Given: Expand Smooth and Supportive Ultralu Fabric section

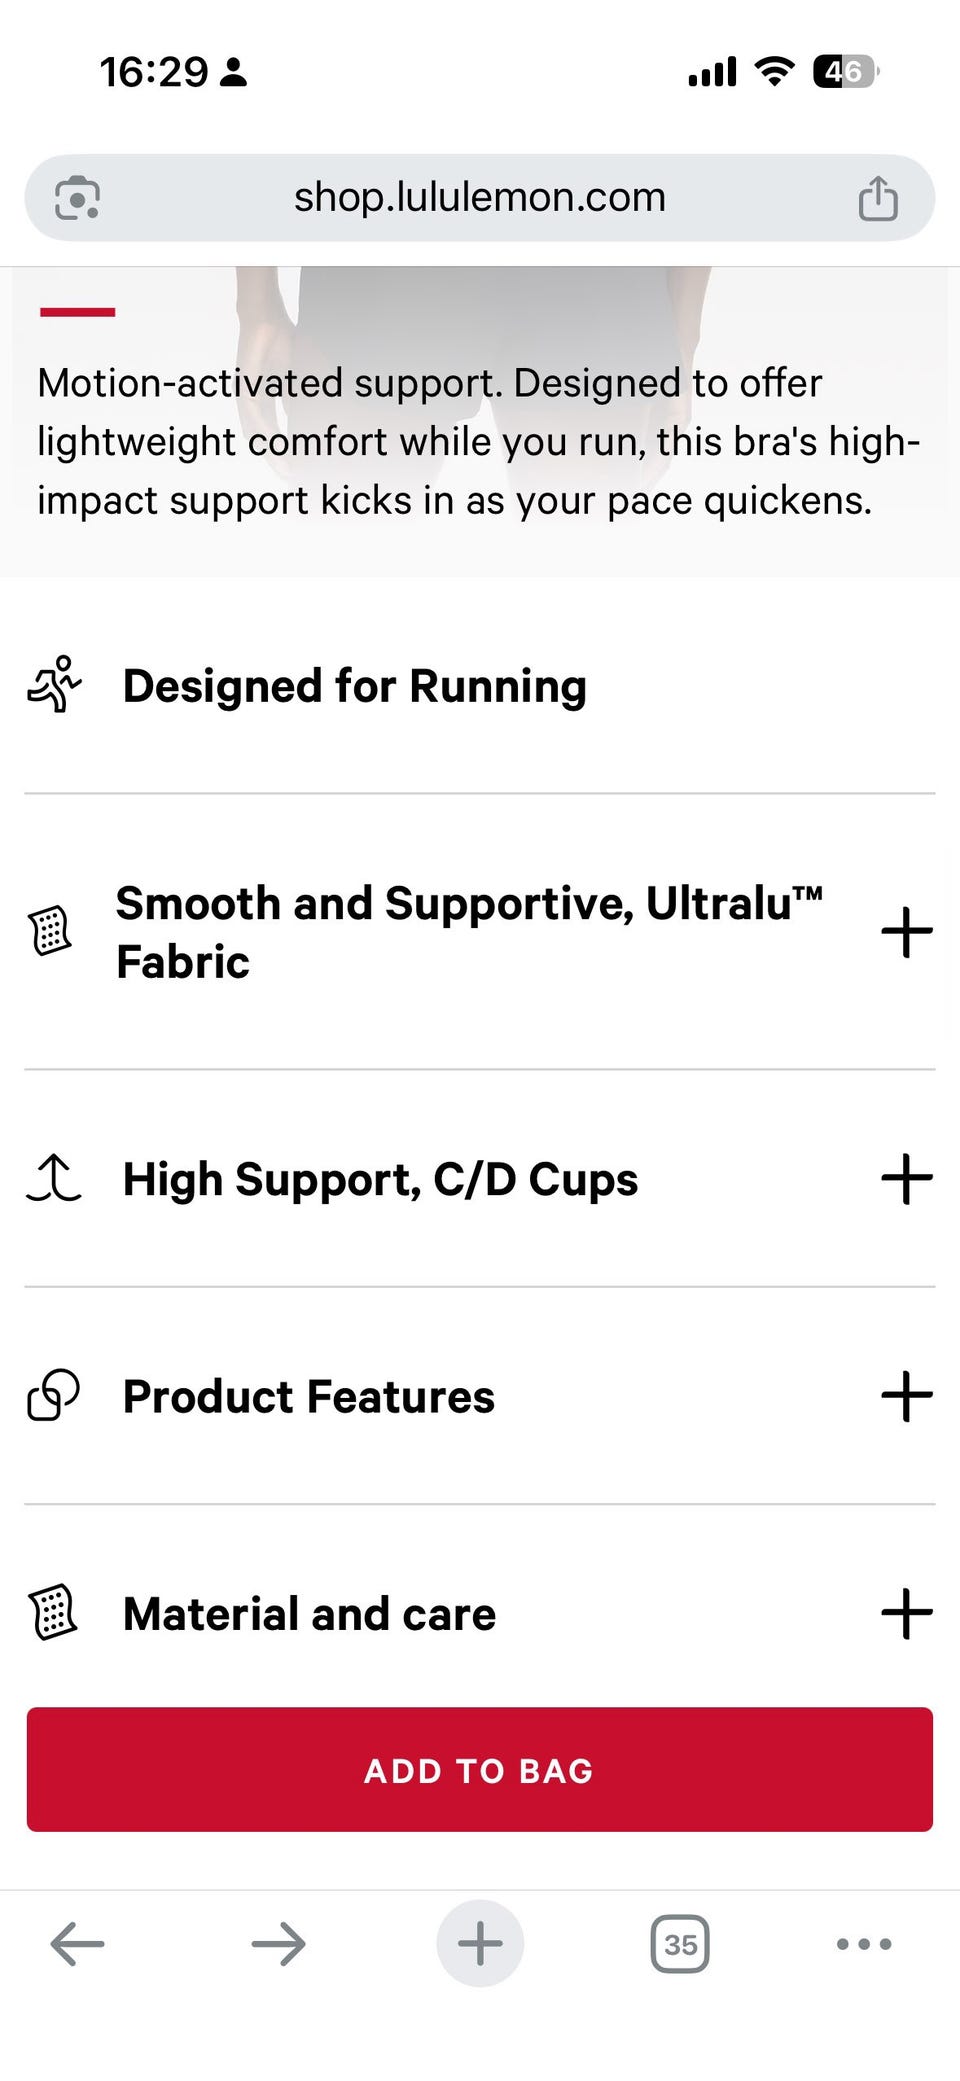Looking at the screenshot, I should (906, 932).
